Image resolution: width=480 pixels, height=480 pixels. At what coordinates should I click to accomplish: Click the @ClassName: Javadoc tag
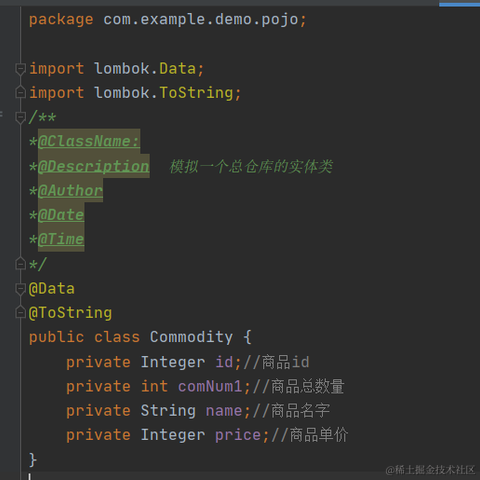click(x=89, y=141)
